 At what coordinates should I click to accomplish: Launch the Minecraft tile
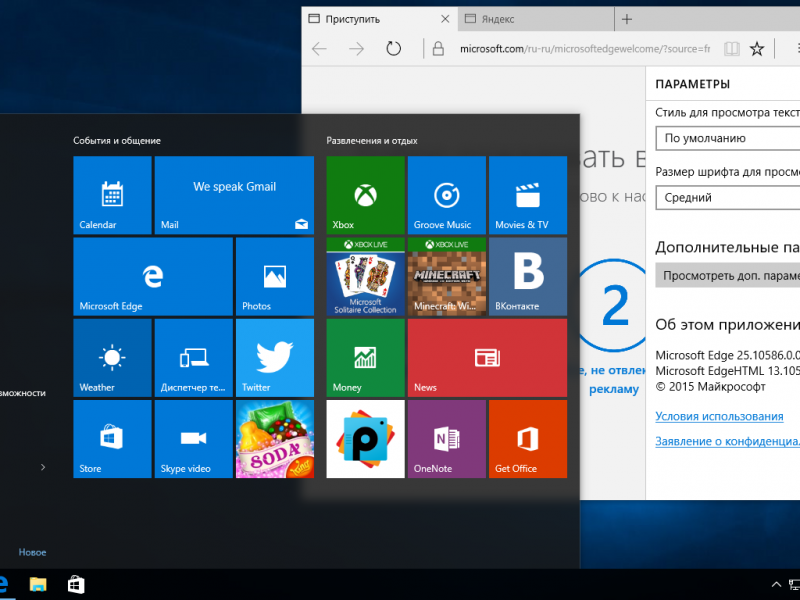pyautogui.click(x=446, y=277)
